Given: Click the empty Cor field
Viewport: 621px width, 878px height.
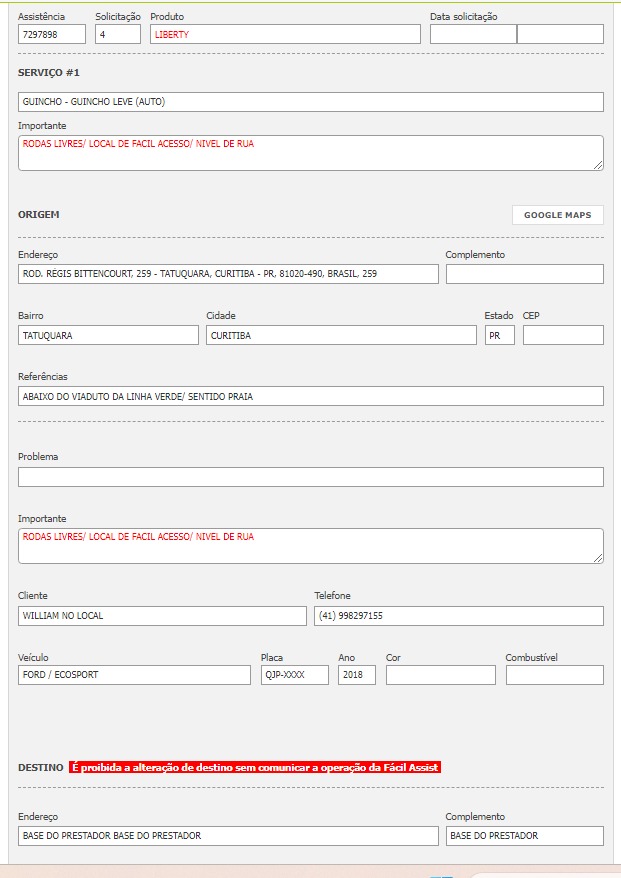Looking at the screenshot, I should pyautogui.click(x=440, y=675).
